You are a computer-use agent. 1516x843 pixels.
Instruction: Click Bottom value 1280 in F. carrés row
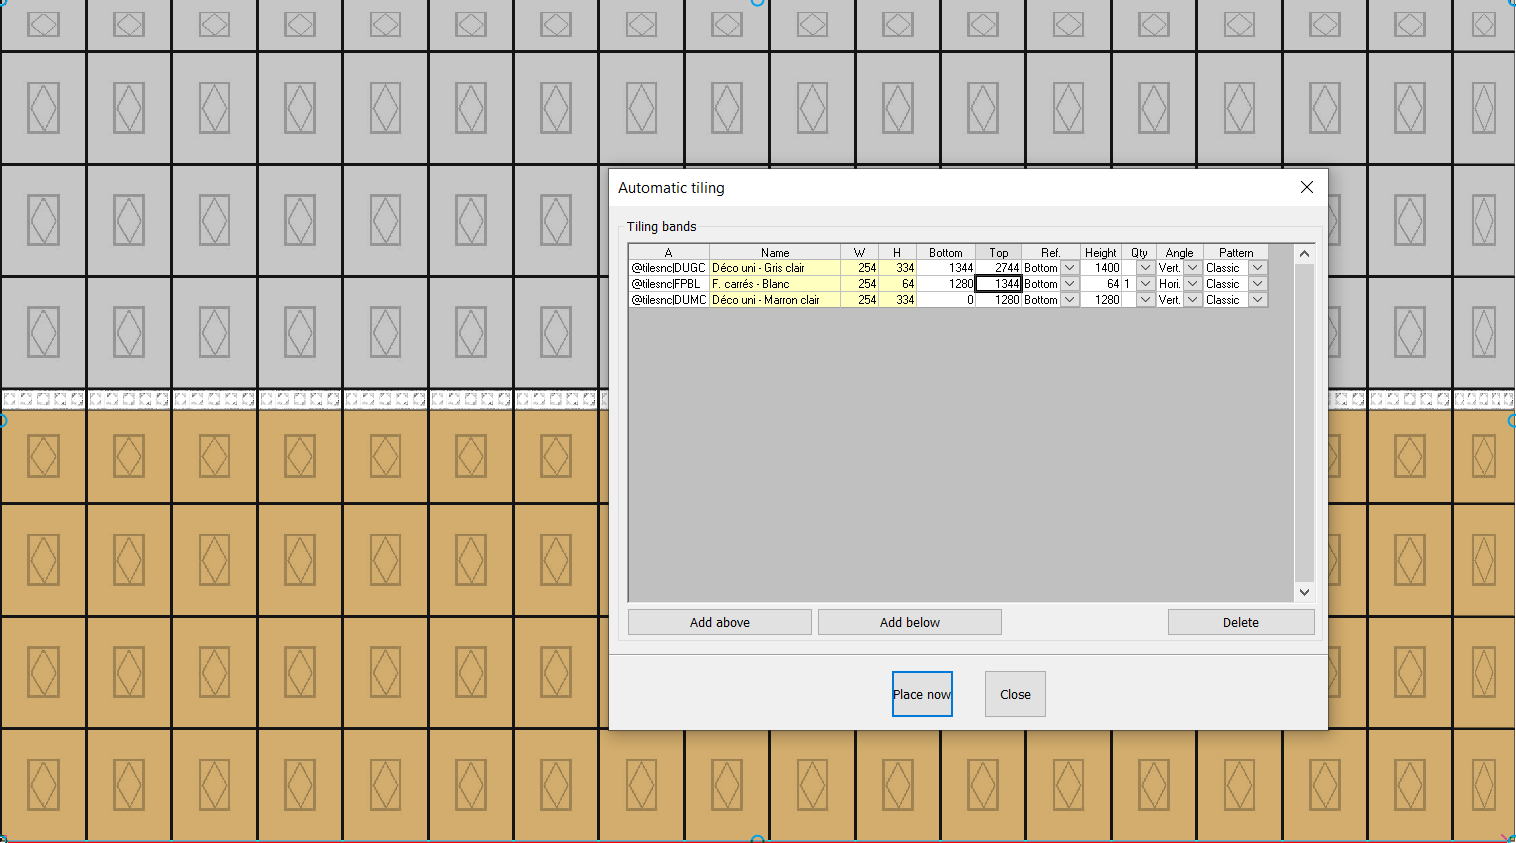pyautogui.click(x=946, y=284)
